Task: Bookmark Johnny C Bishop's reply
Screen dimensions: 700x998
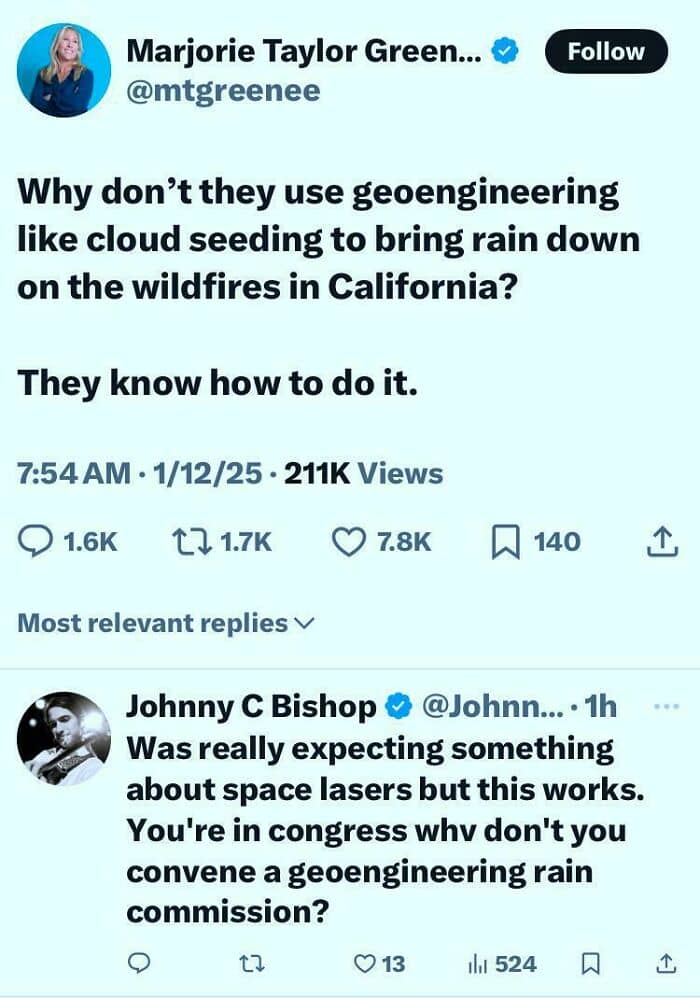Action: point(591,964)
